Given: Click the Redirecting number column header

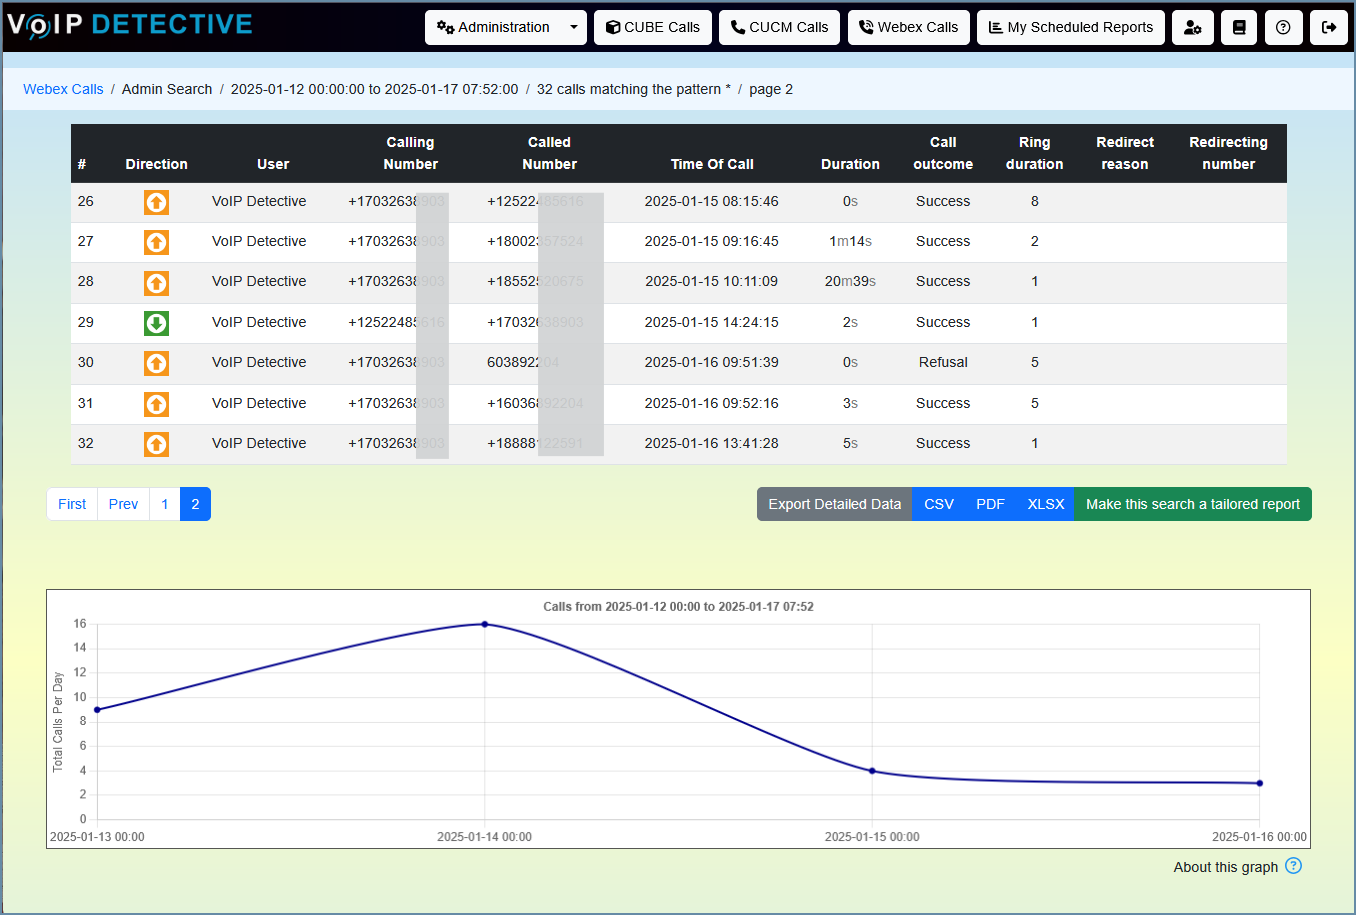Looking at the screenshot, I should tap(1228, 153).
